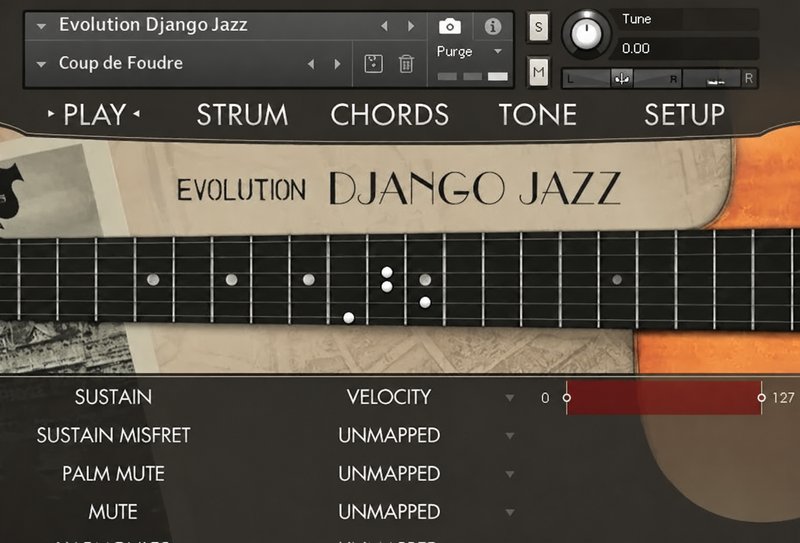The width and height of the screenshot is (800, 543).
Task: Mute the instrument with the M button
Action: (x=539, y=71)
